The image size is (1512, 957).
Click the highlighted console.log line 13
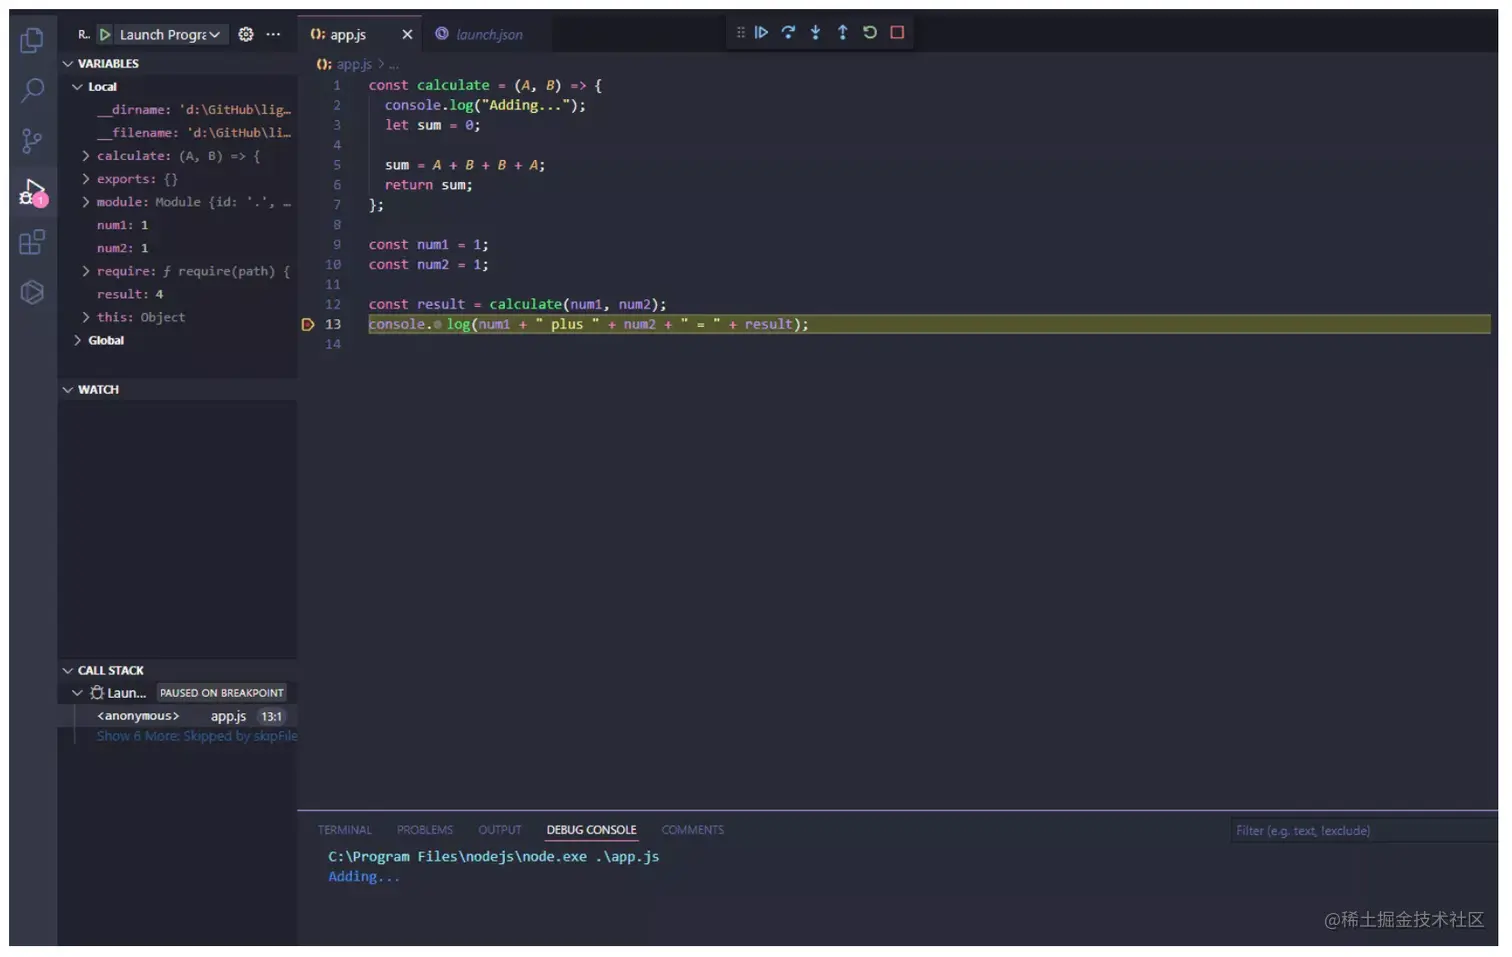[929, 324]
